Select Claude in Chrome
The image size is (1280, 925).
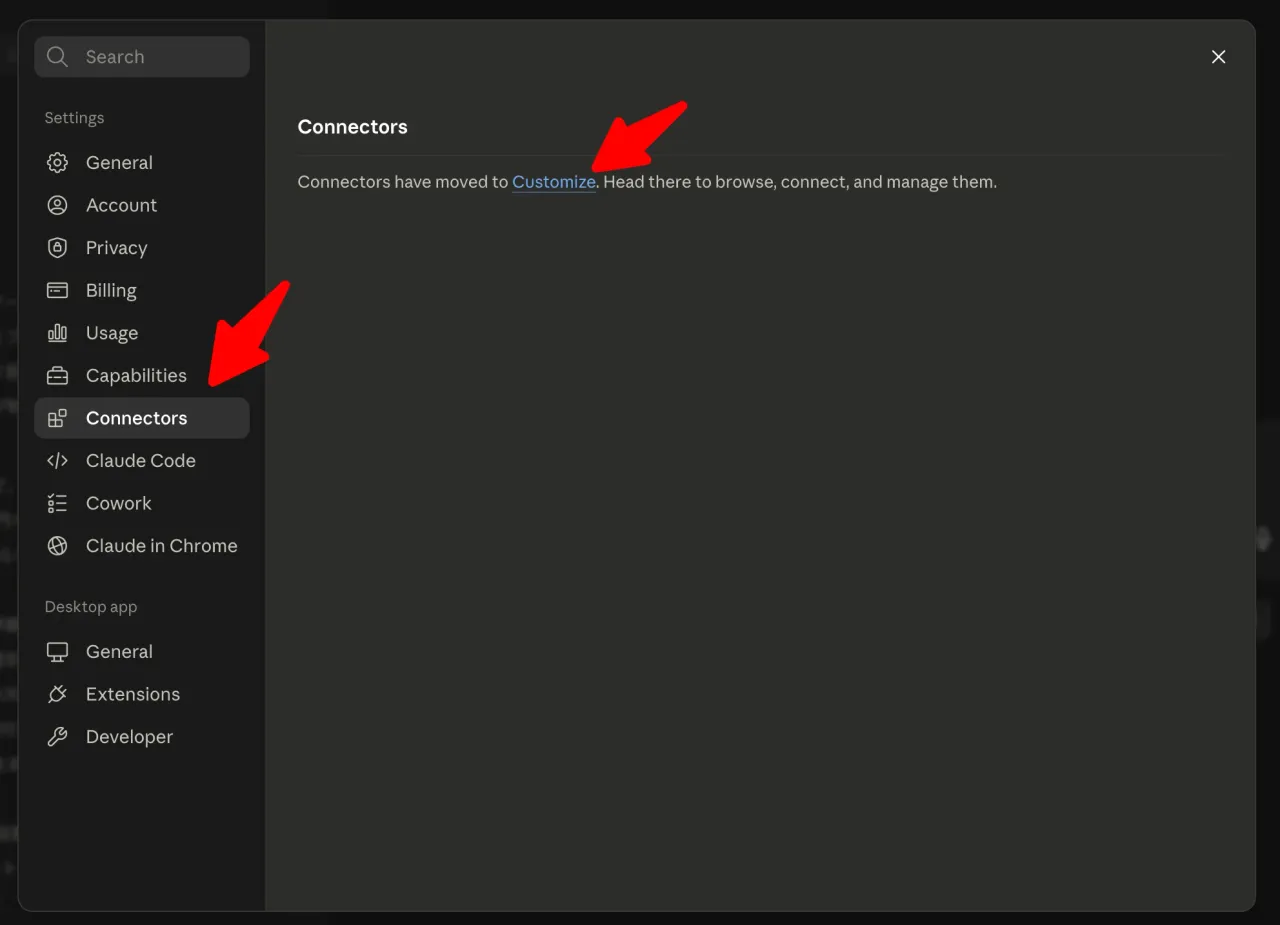pos(142,546)
